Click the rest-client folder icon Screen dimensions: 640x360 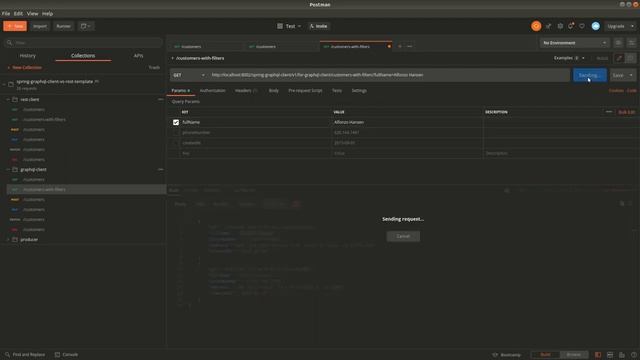[15, 100]
